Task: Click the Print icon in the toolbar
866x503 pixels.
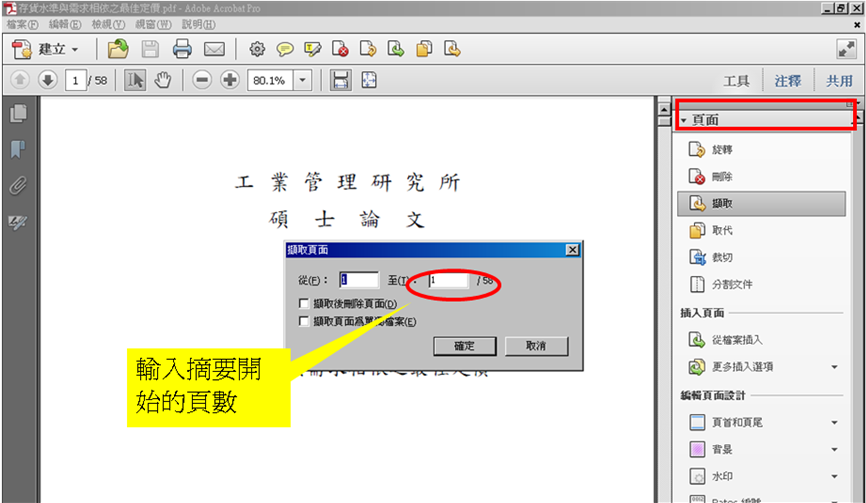Action: tap(181, 48)
